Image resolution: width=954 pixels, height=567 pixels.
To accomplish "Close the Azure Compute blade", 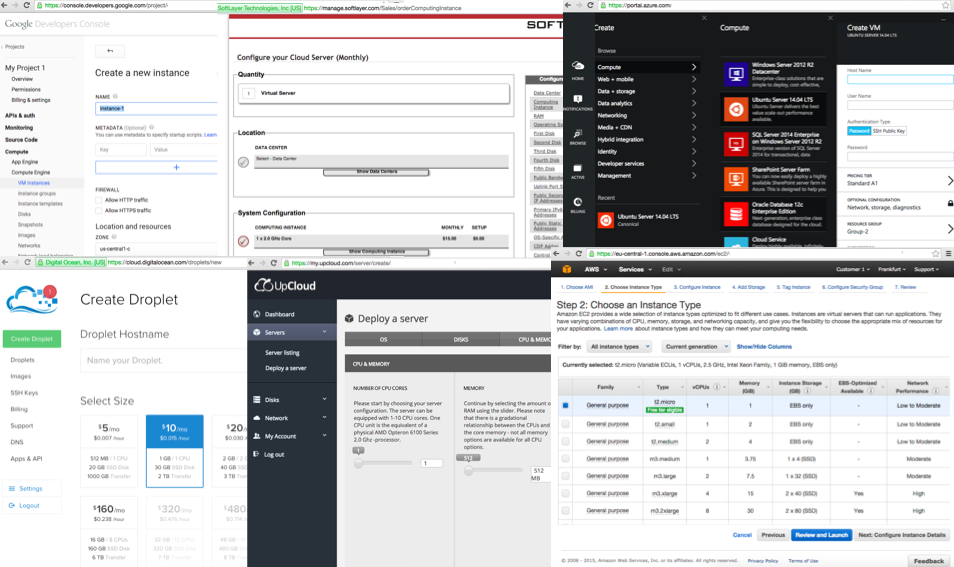I will 830,18.
